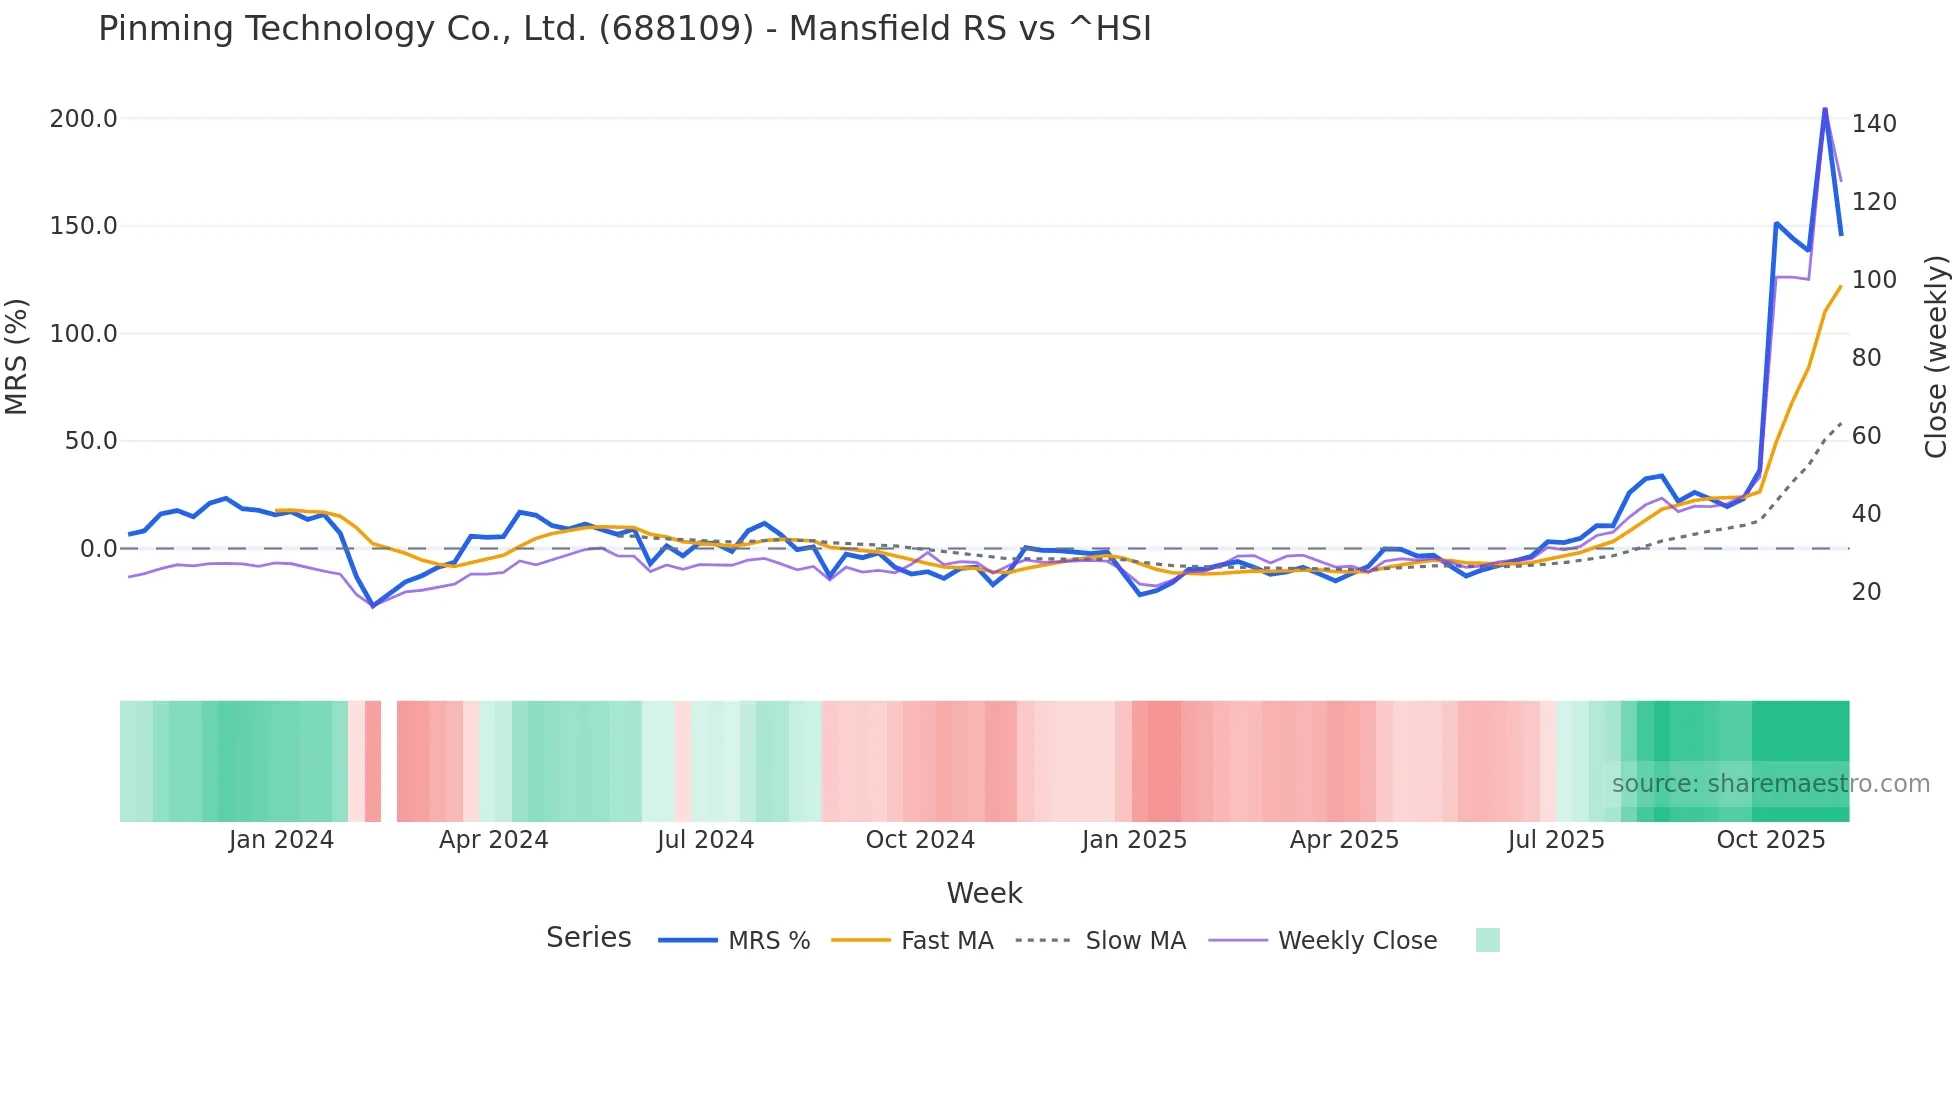Click the Jan 2024 date label
Screen dimensions: 1960x1102
tap(281, 840)
